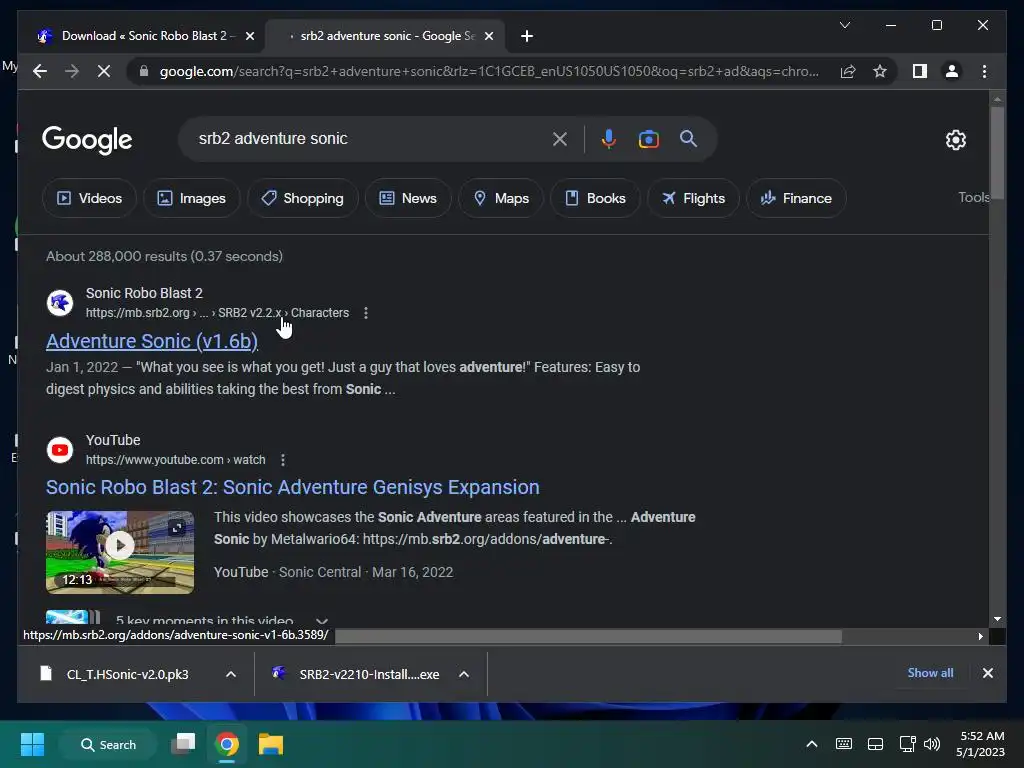Open more options for mb.srb2.org result
Screen dimensions: 1024x768
click(x=366, y=313)
